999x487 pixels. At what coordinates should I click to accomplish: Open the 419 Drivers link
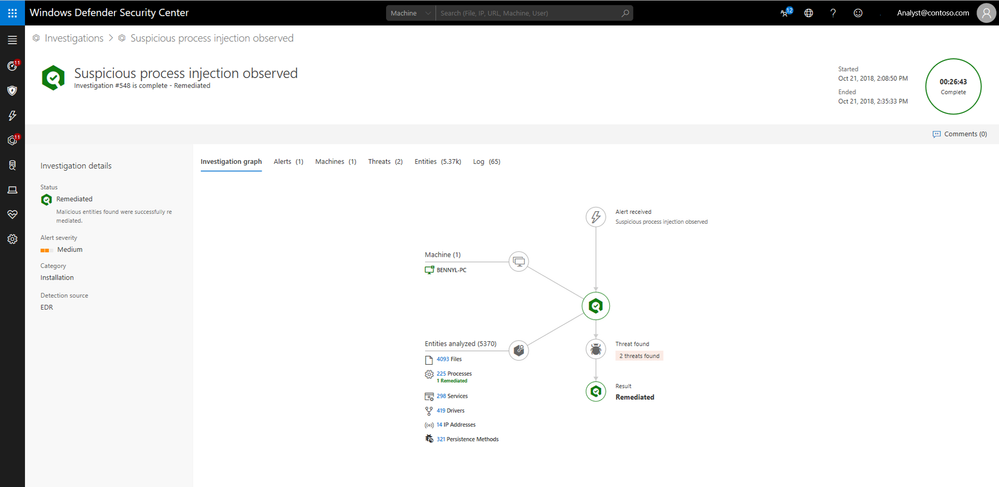tap(450, 411)
